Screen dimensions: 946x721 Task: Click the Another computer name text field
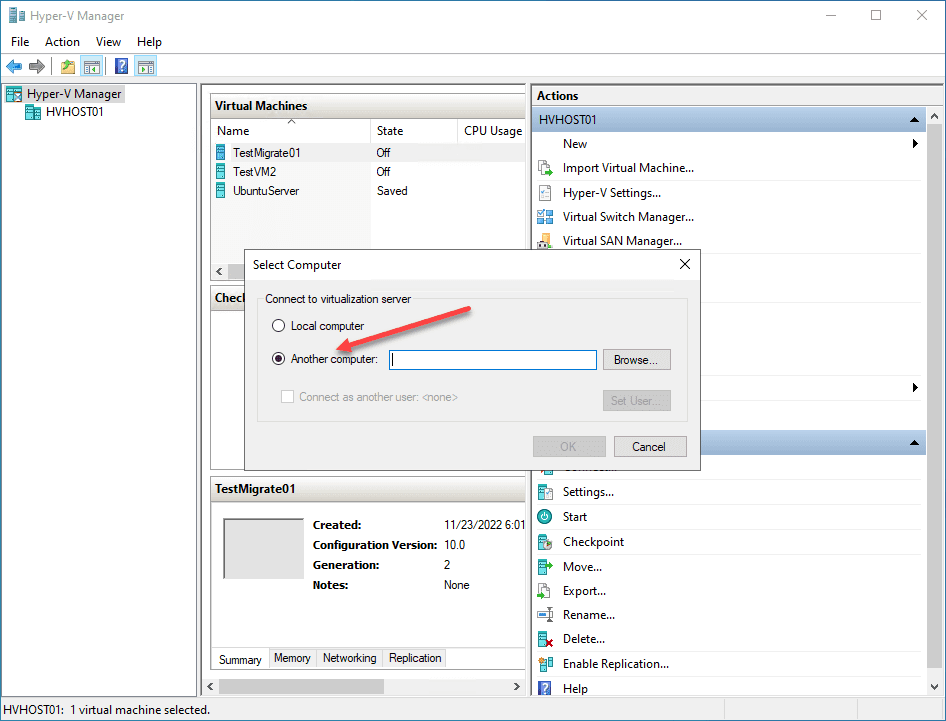493,360
